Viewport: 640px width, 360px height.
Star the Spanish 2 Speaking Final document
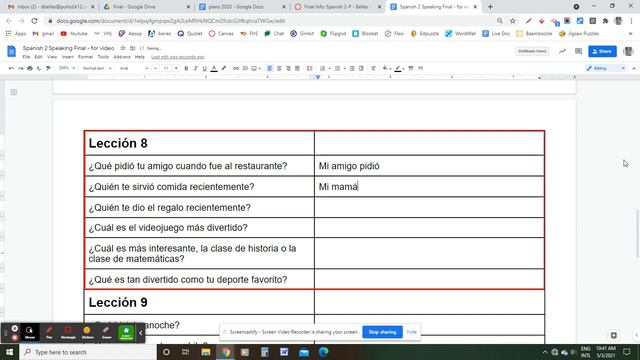coord(123,48)
